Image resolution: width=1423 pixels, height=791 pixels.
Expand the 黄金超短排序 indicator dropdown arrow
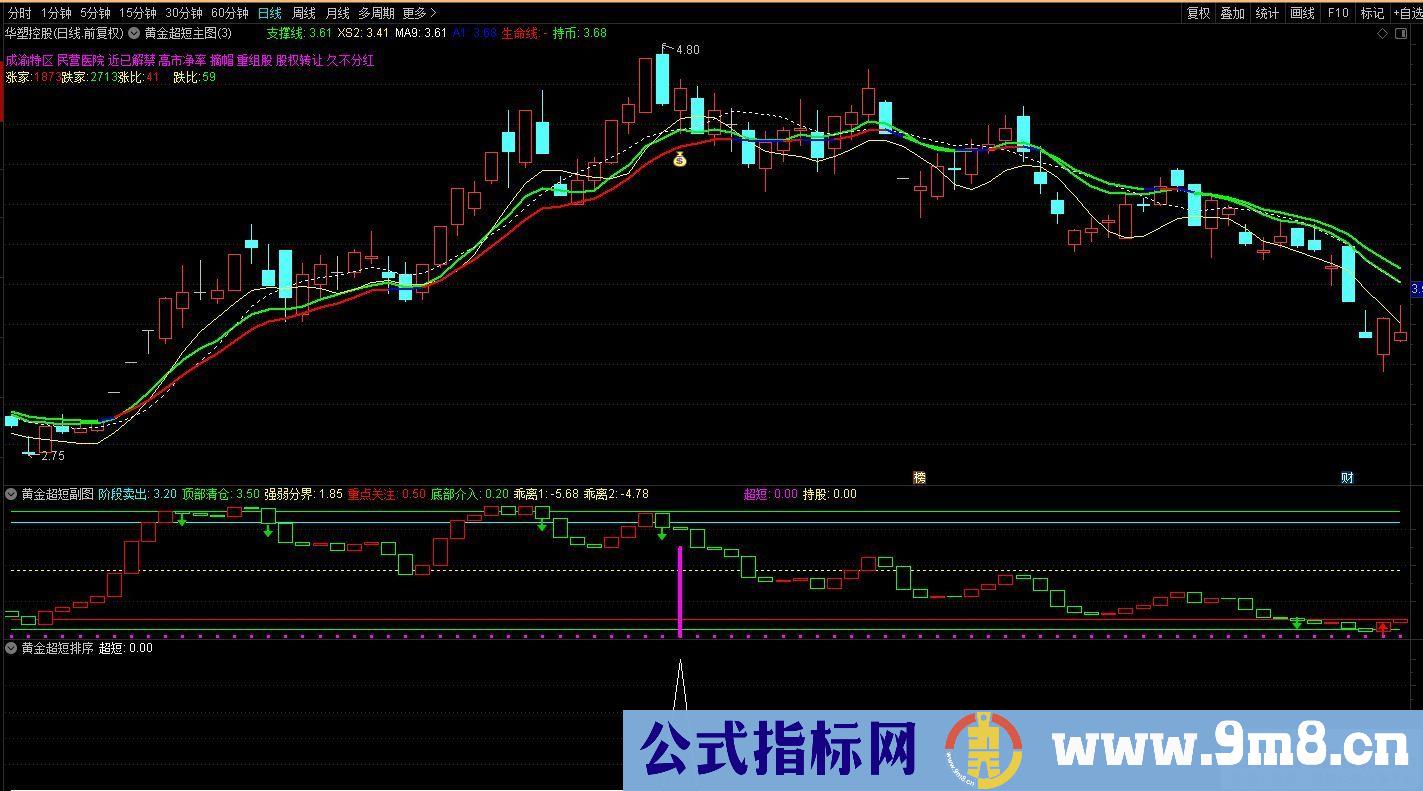[11, 648]
